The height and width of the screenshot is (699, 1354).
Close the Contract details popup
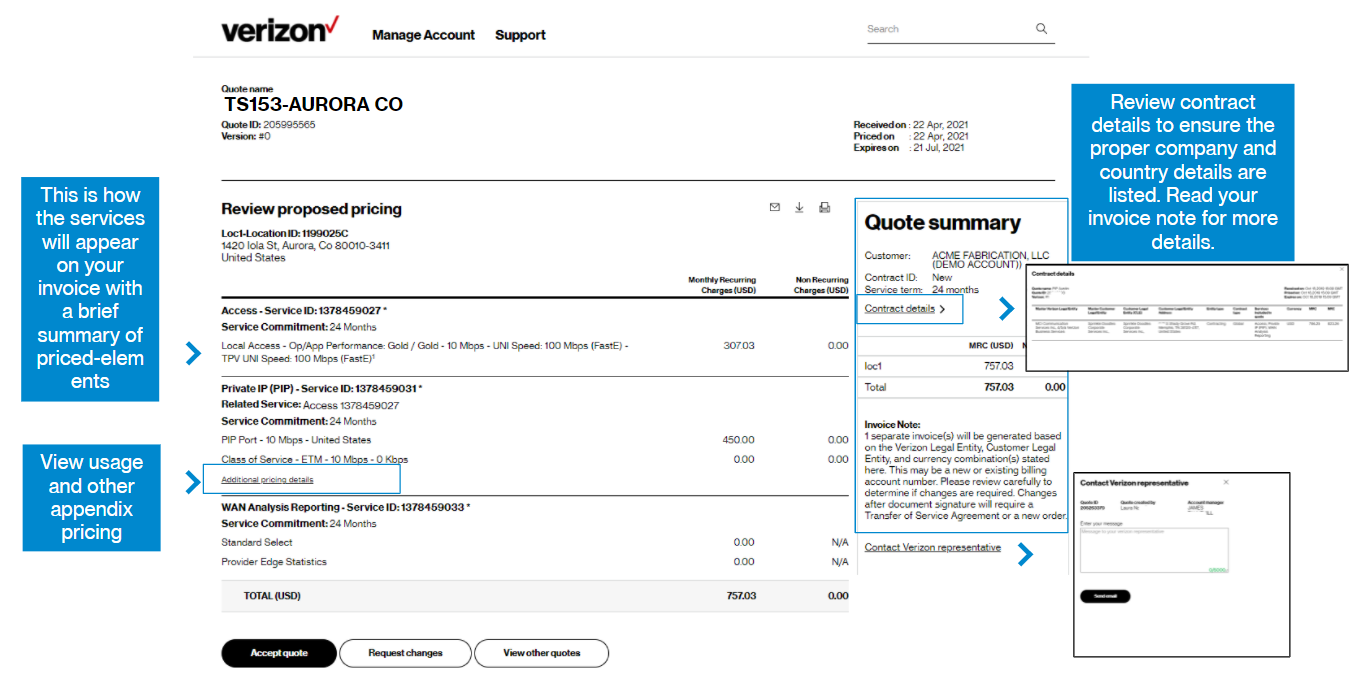1342,269
